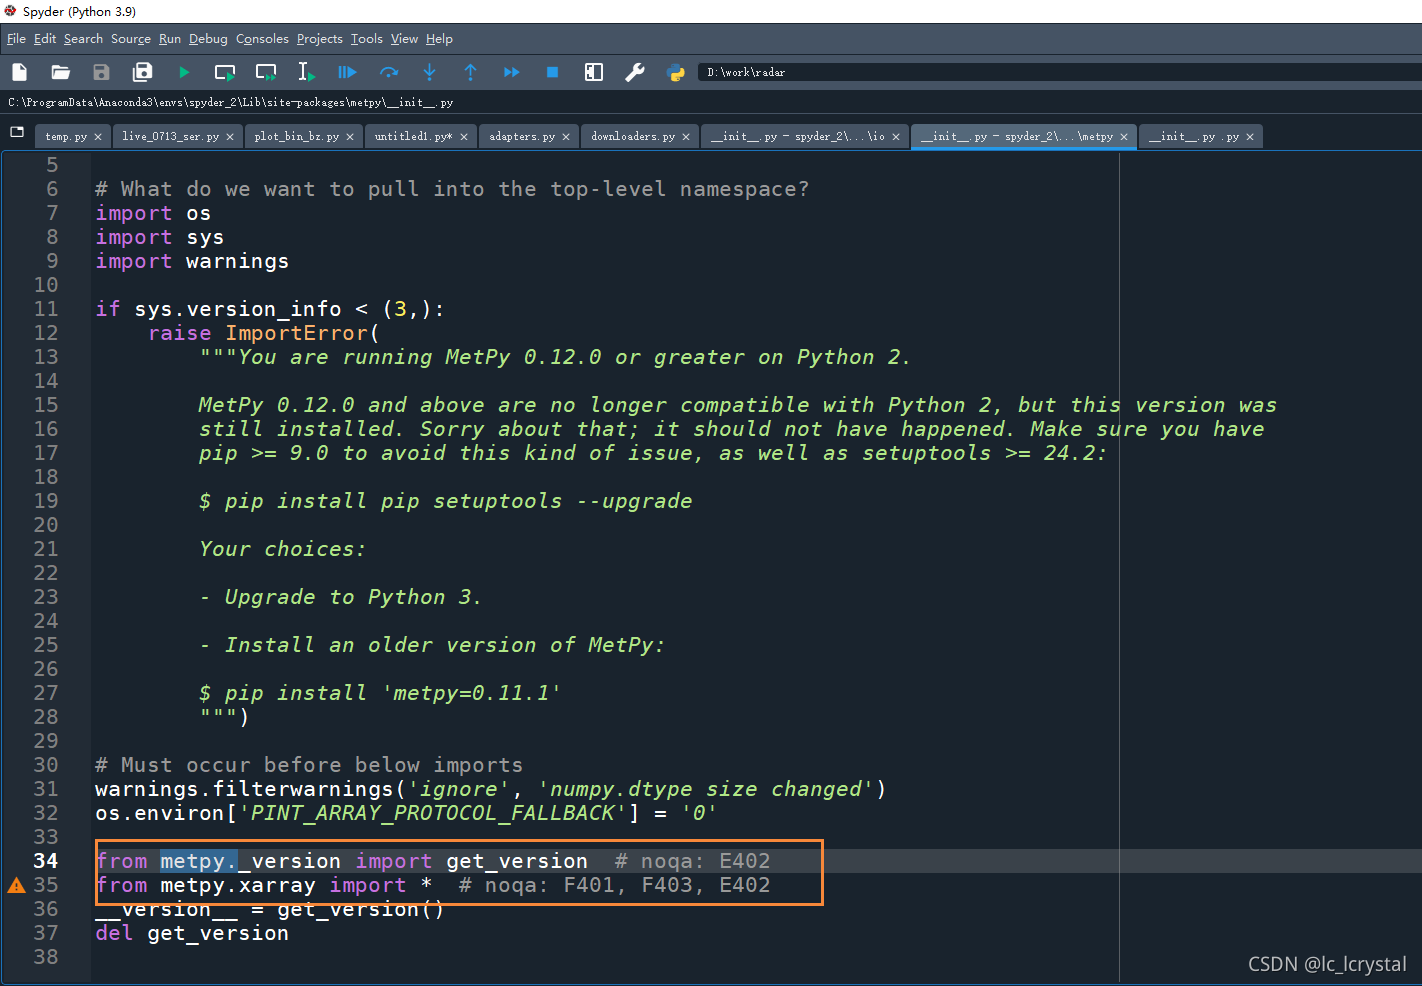Viewport: 1422px width, 986px height.
Task: Continue execution until next breakpoint icon
Action: coord(511,72)
